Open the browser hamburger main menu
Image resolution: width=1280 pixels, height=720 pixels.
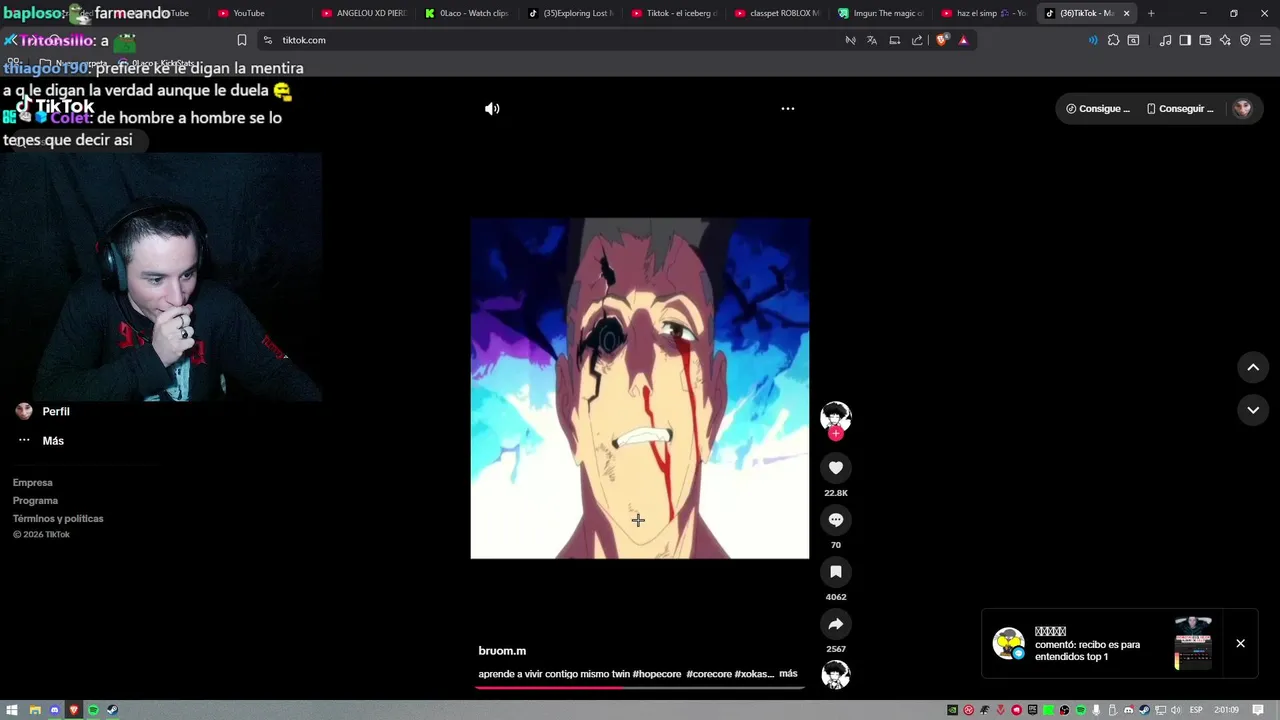pyautogui.click(x=1266, y=40)
